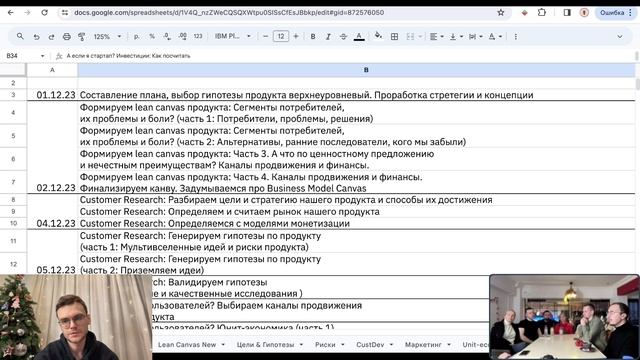Open more number formats (123)
640x360 pixels.
(x=198, y=37)
